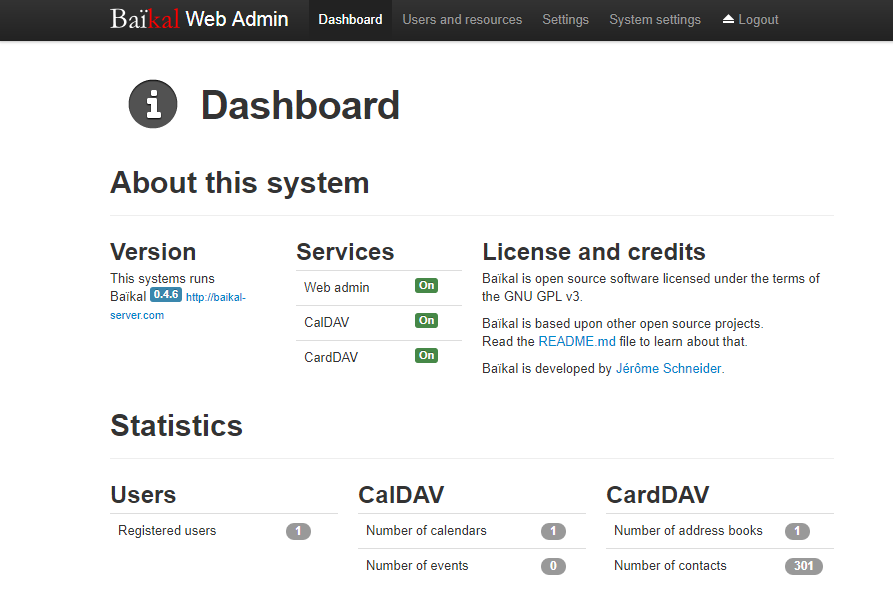Click the Baïkal Web Admin logo
The width and height of the screenshot is (893, 615).
click(199, 19)
